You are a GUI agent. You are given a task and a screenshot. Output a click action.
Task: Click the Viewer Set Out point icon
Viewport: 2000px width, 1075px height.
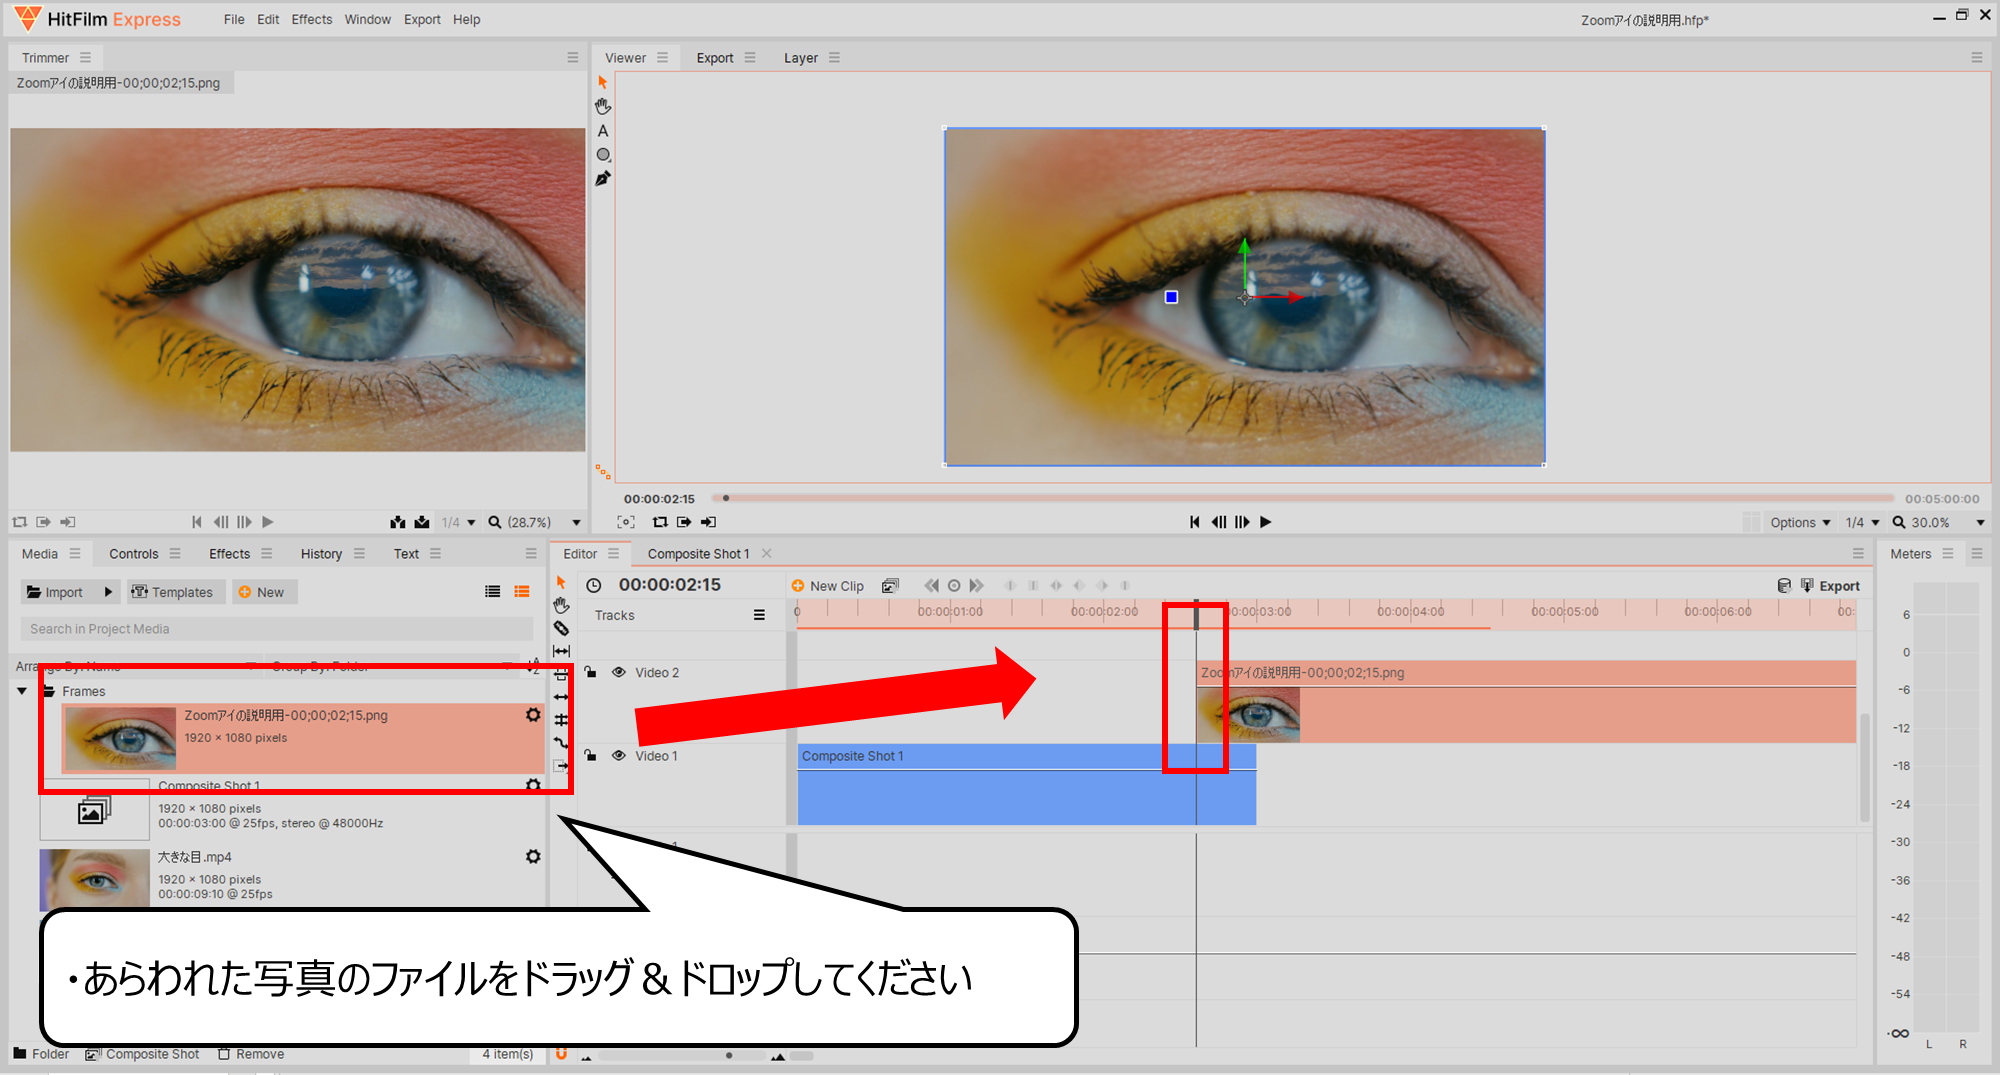[708, 522]
